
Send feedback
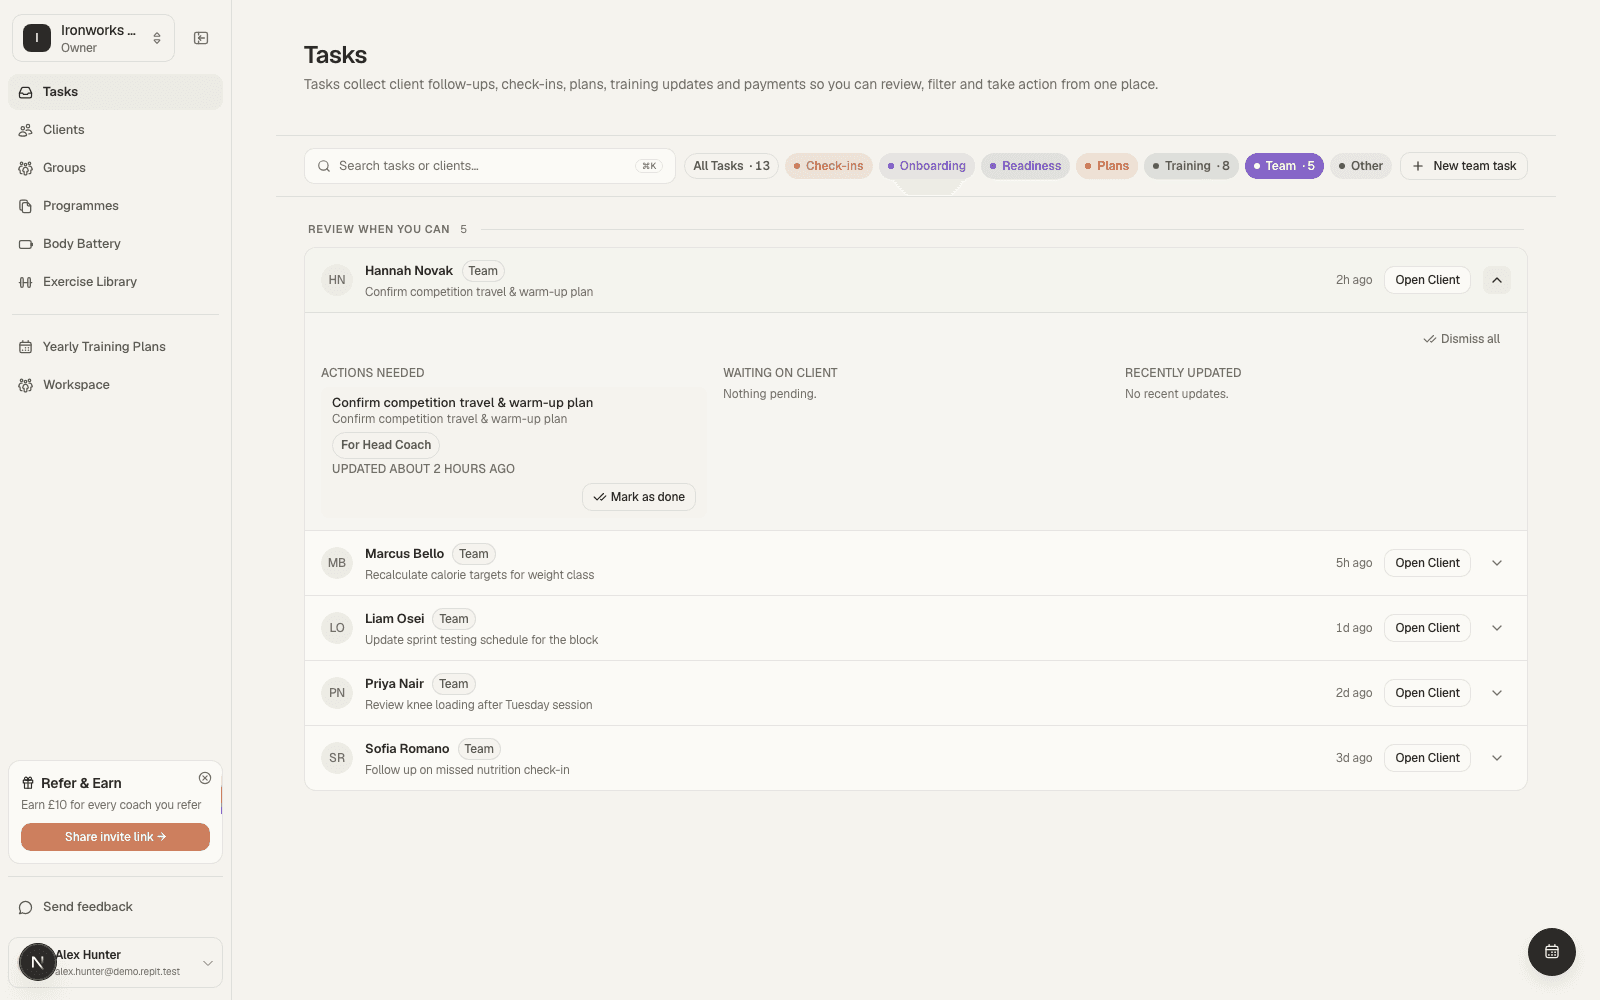pyautogui.click(x=115, y=907)
